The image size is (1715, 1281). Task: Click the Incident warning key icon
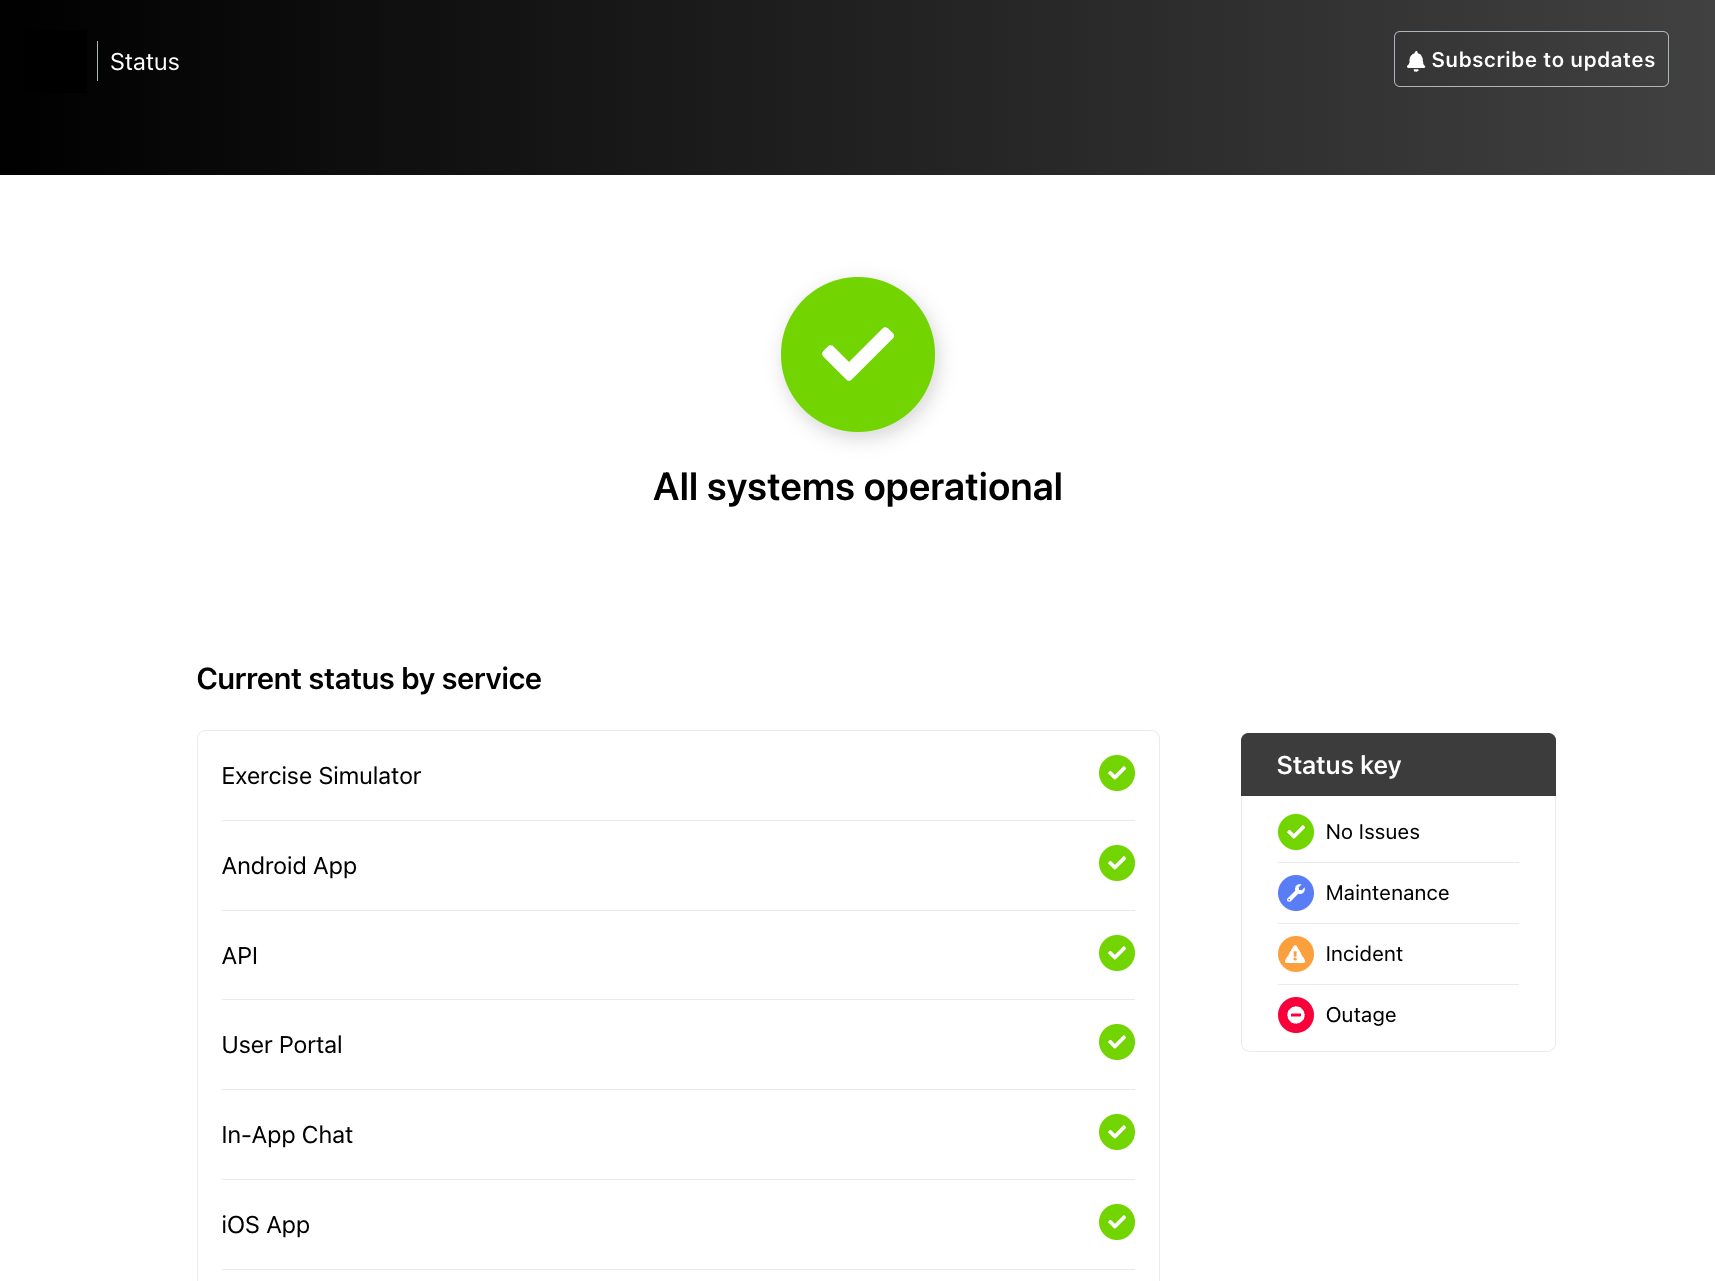tap(1296, 954)
